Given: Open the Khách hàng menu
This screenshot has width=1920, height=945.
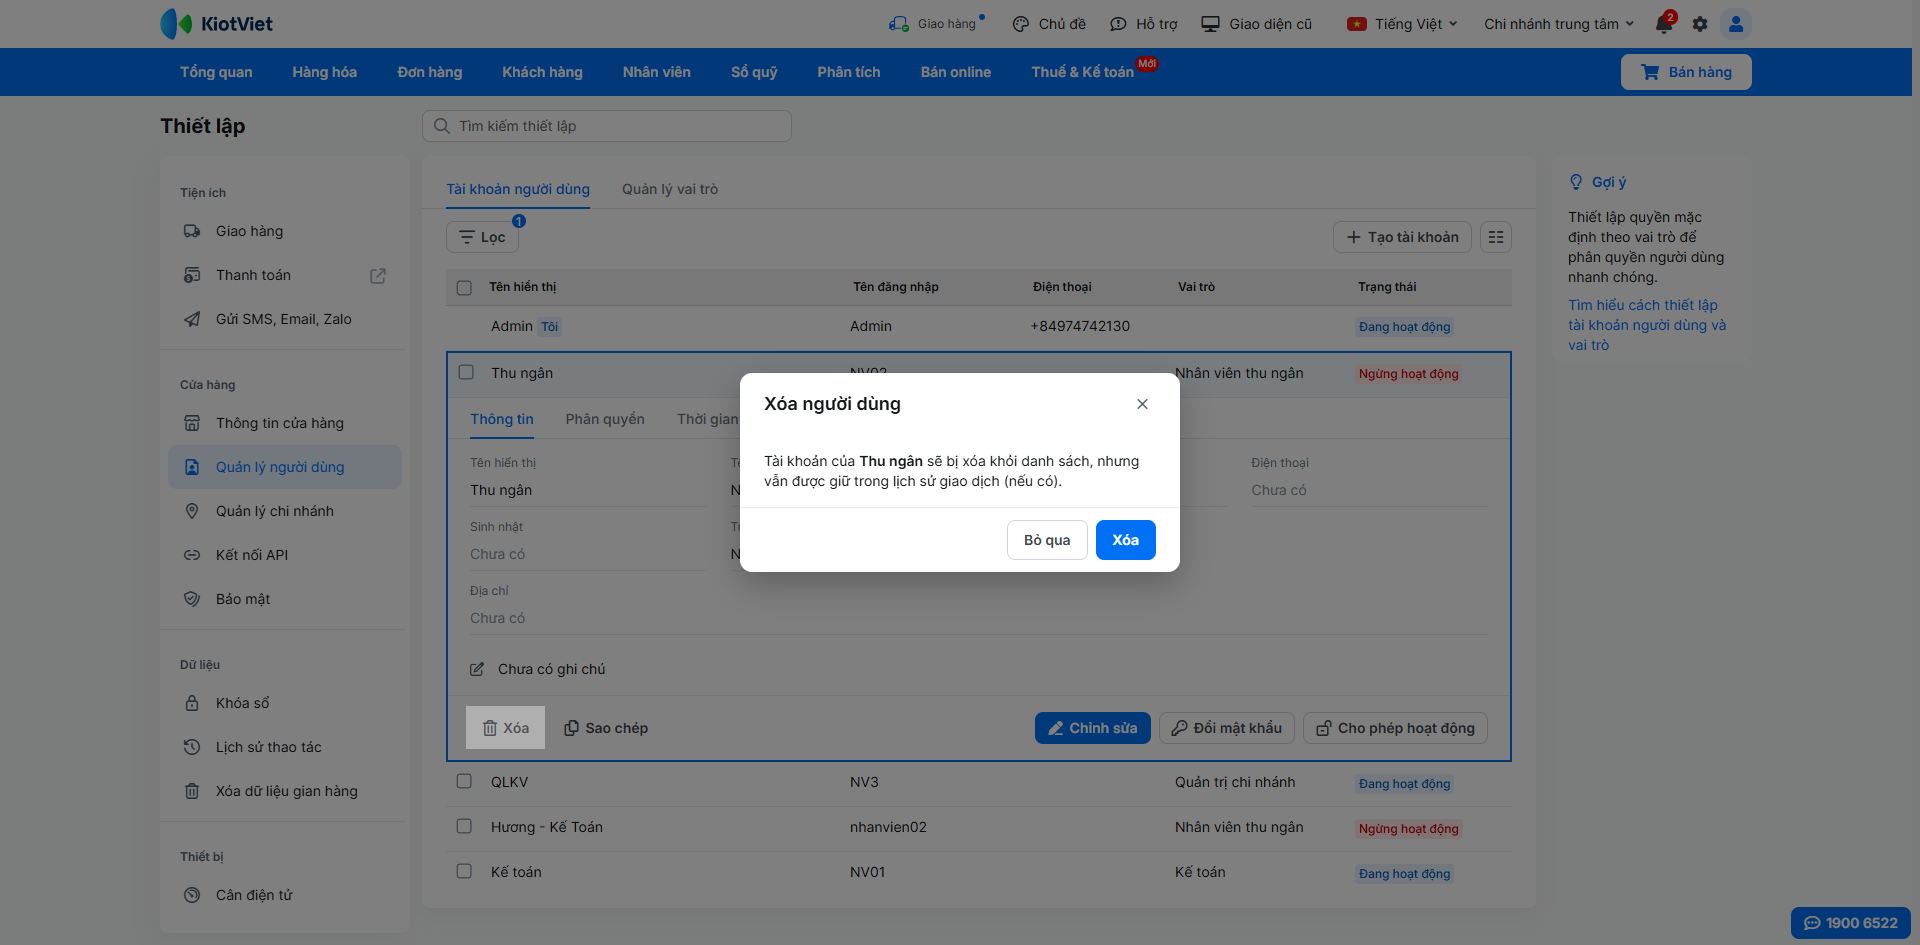Looking at the screenshot, I should pos(542,72).
